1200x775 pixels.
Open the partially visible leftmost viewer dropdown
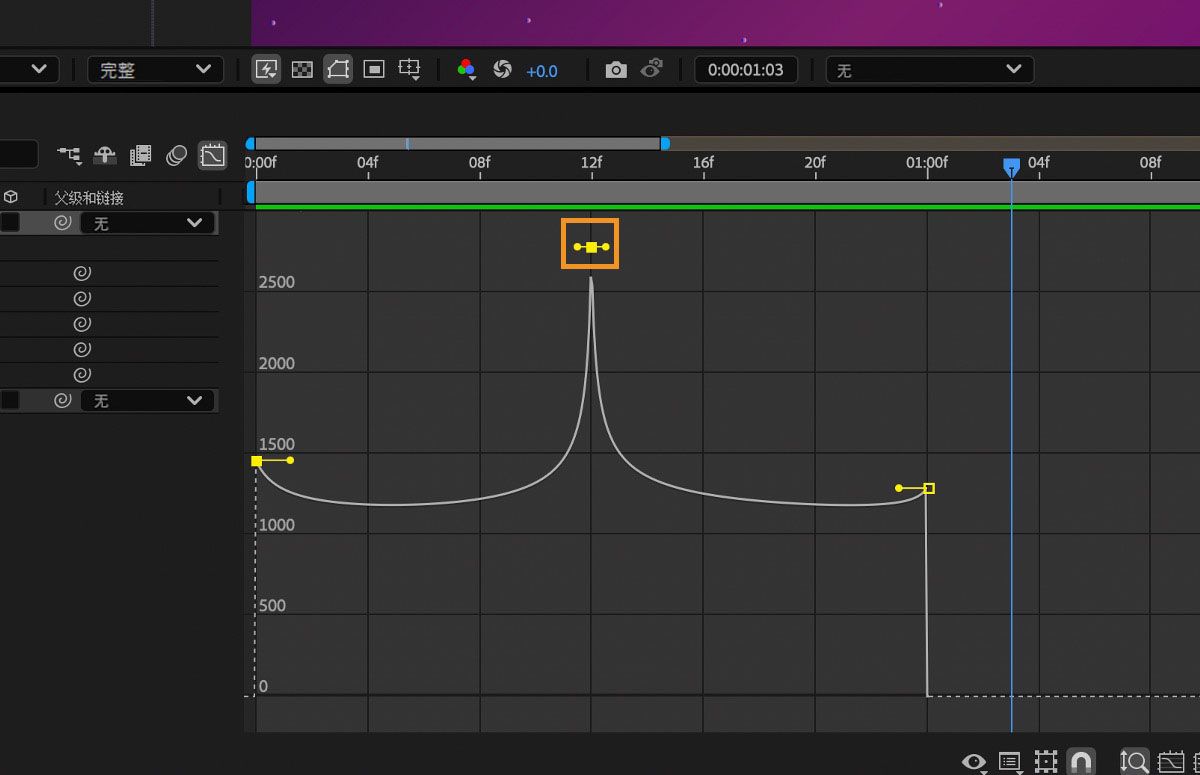click(29, 70)
